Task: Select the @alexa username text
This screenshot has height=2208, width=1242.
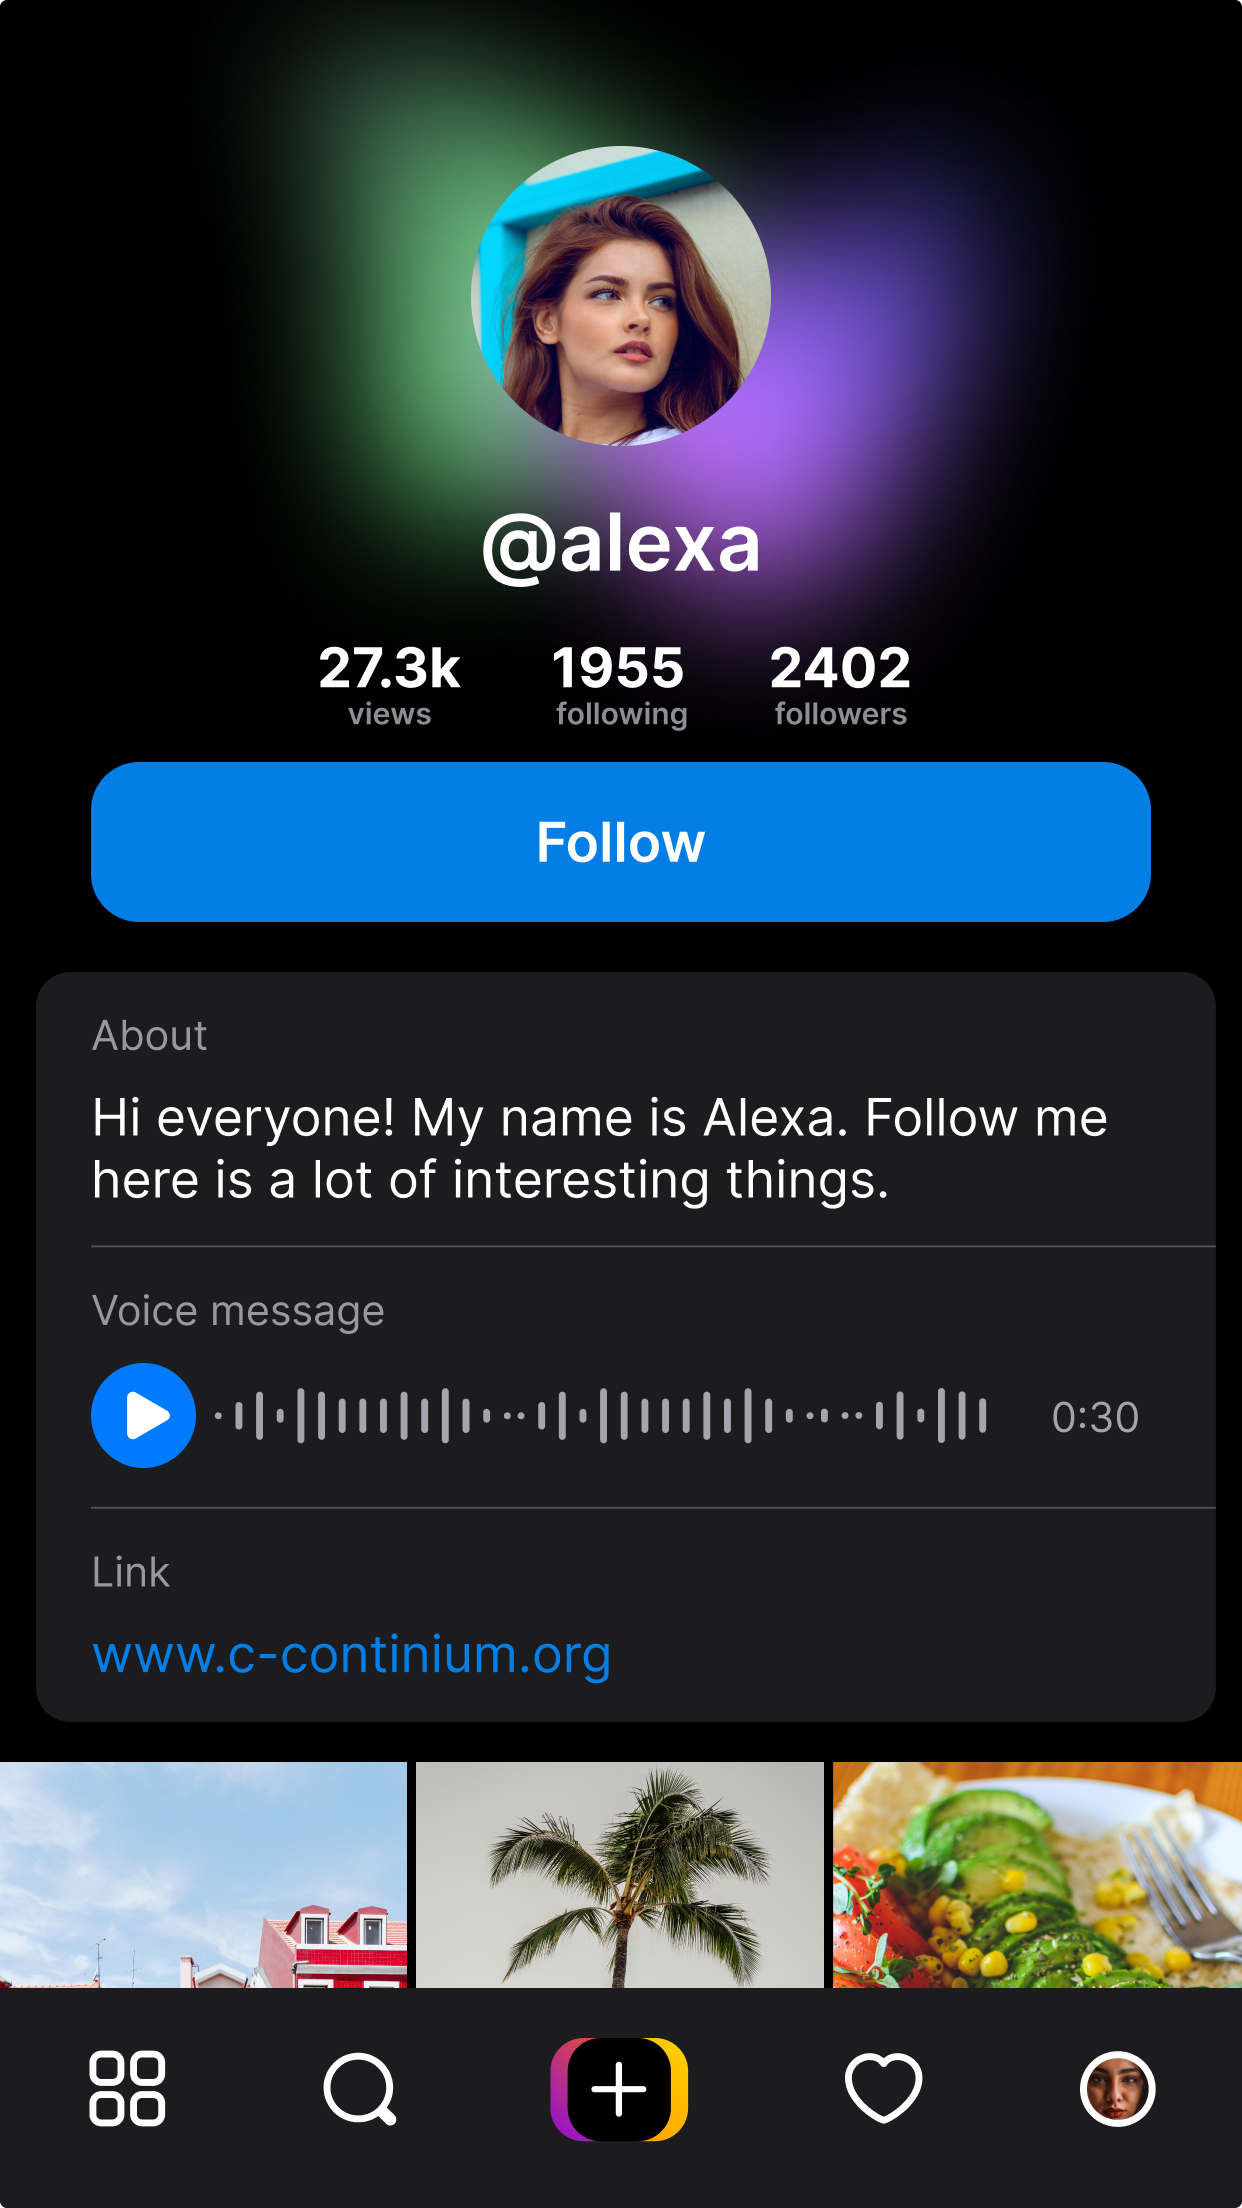Action: (621, 544)
